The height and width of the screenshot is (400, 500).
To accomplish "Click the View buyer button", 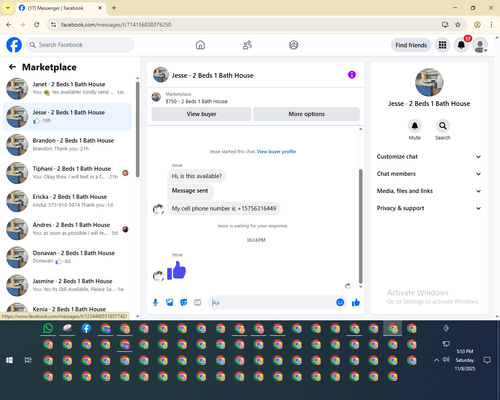I will (201, 114).
